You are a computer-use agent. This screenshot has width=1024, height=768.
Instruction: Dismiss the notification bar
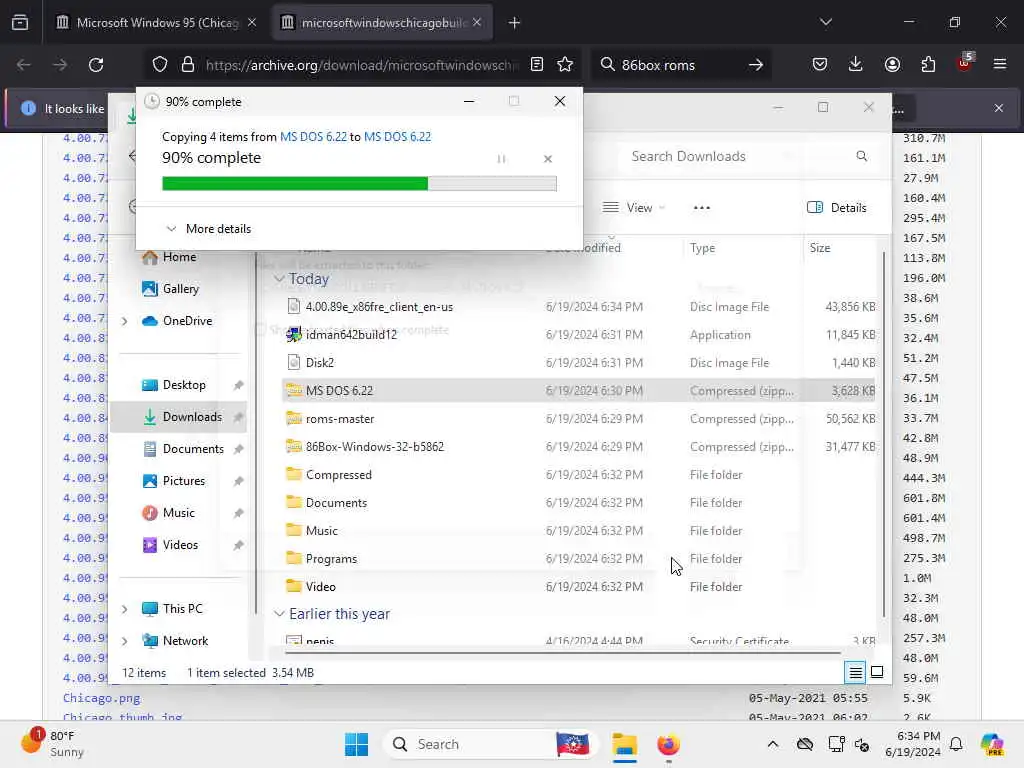tap(999, 108)
